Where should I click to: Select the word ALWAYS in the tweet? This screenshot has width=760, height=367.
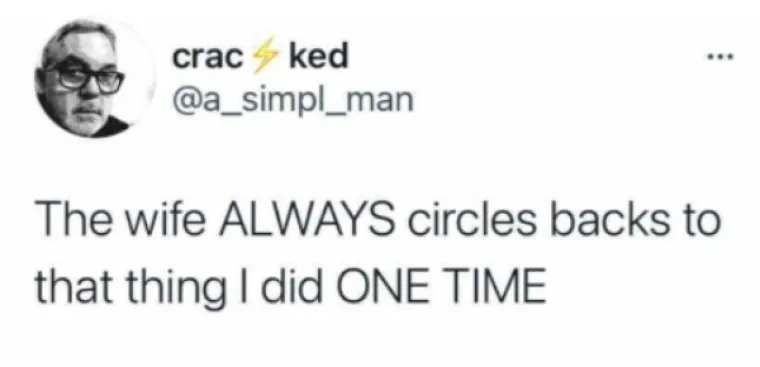tap(306, 220)
